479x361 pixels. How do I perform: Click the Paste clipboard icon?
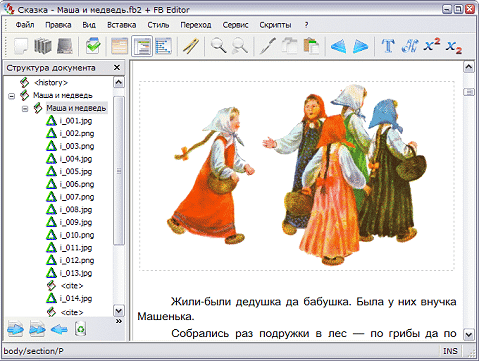coord(311,46)
